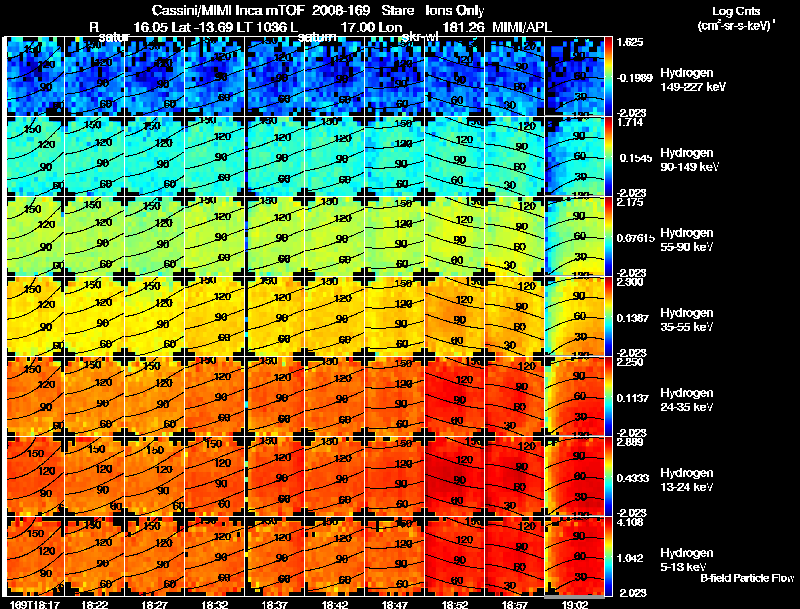Click the 1.714 color scale value
The width and height of the screenshot is (800, 609).
coord(630,122)
